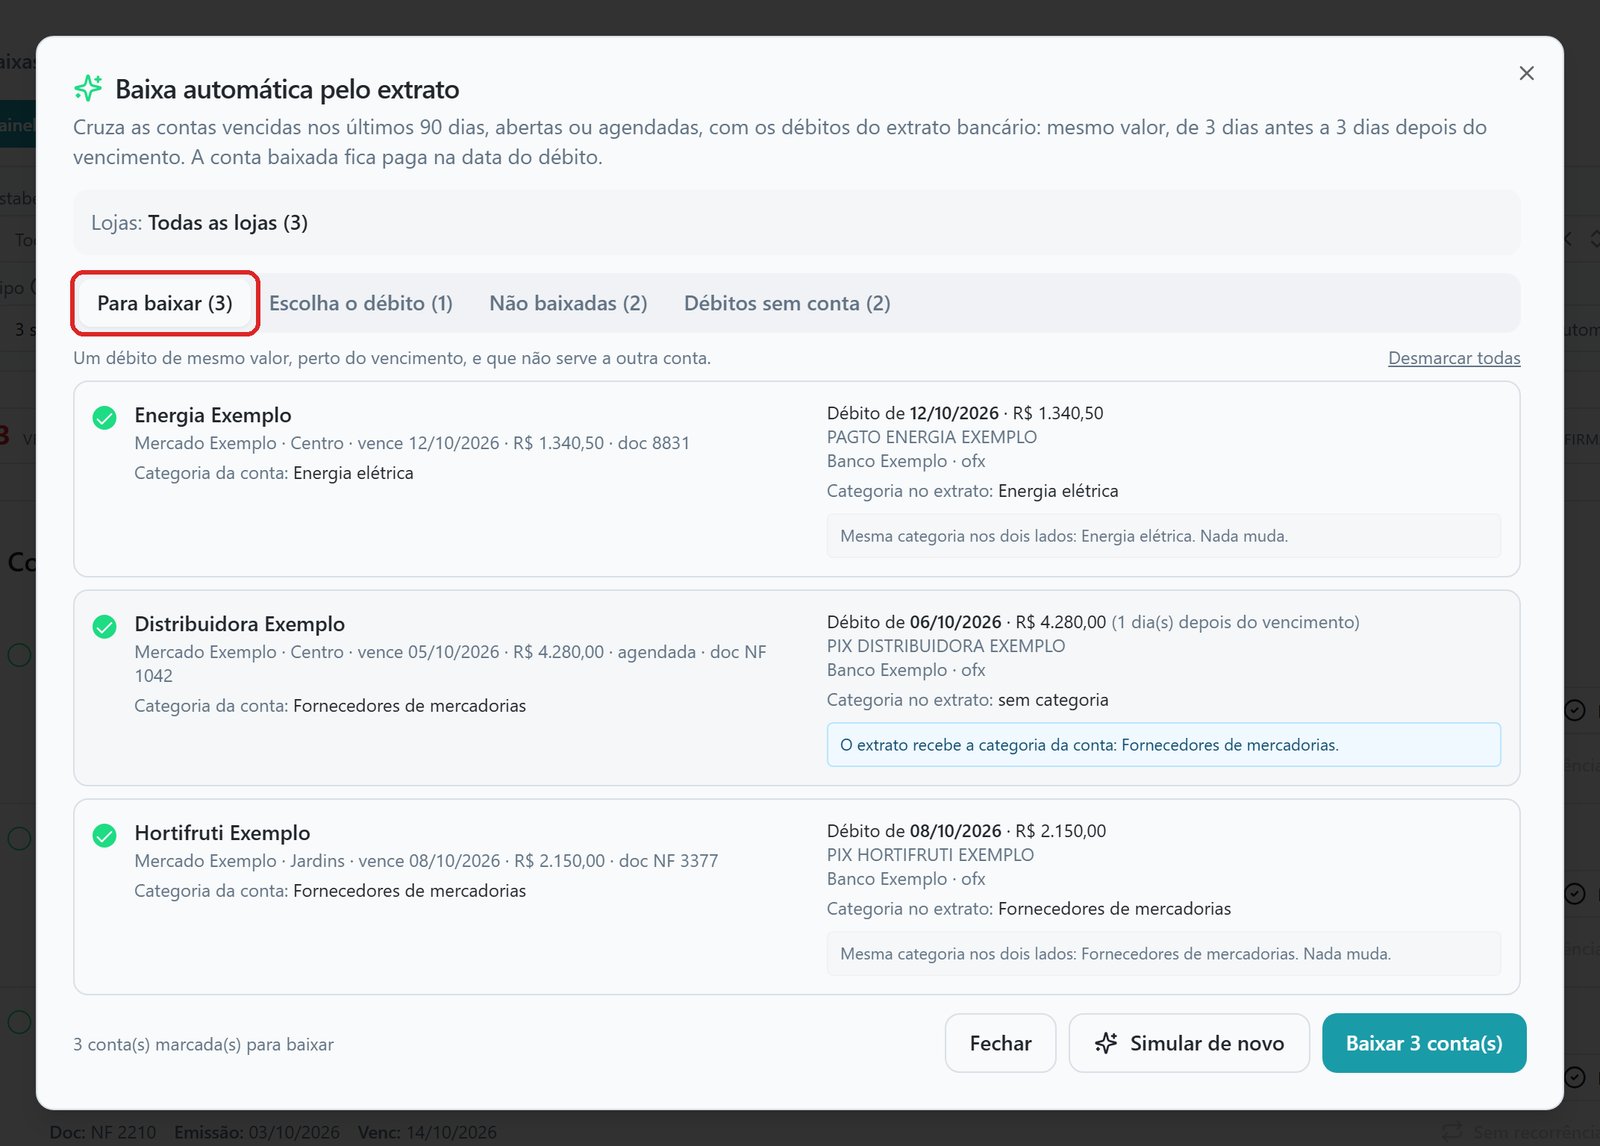Select the Energia Exemplo account title
Screen dimensions: 1600x1146
[x=213, y=415]
